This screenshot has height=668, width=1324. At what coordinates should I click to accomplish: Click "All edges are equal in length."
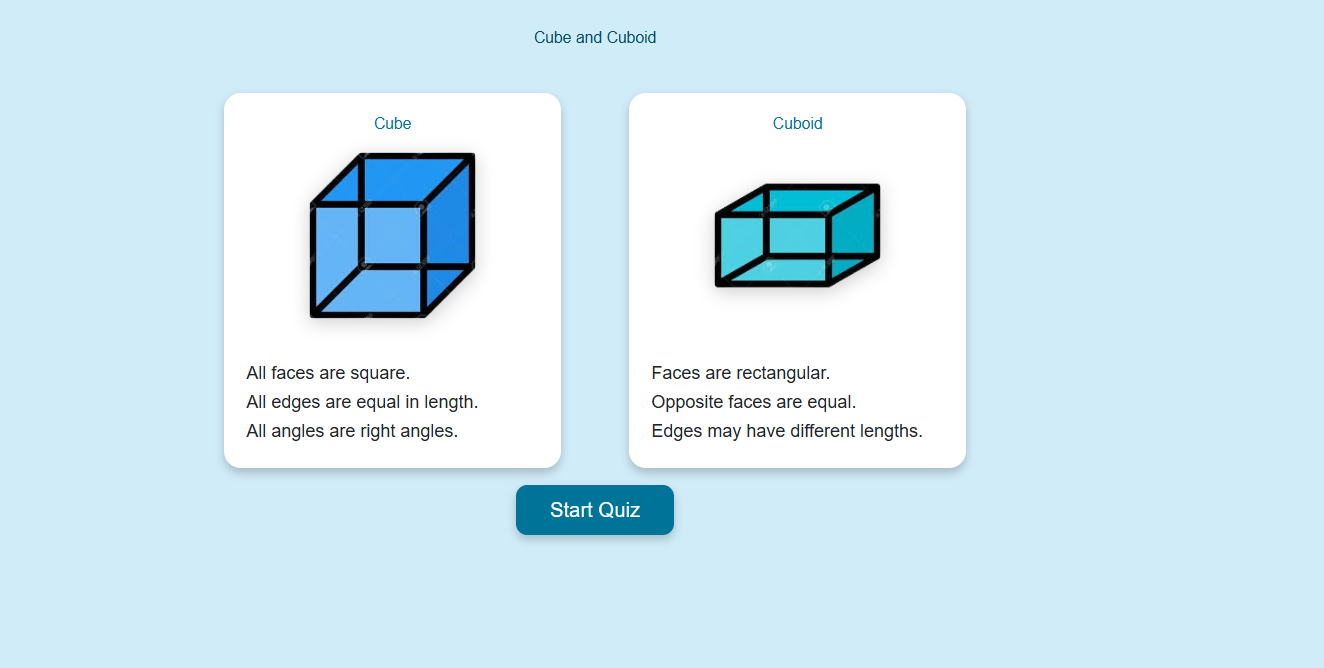tap(362, 402)
